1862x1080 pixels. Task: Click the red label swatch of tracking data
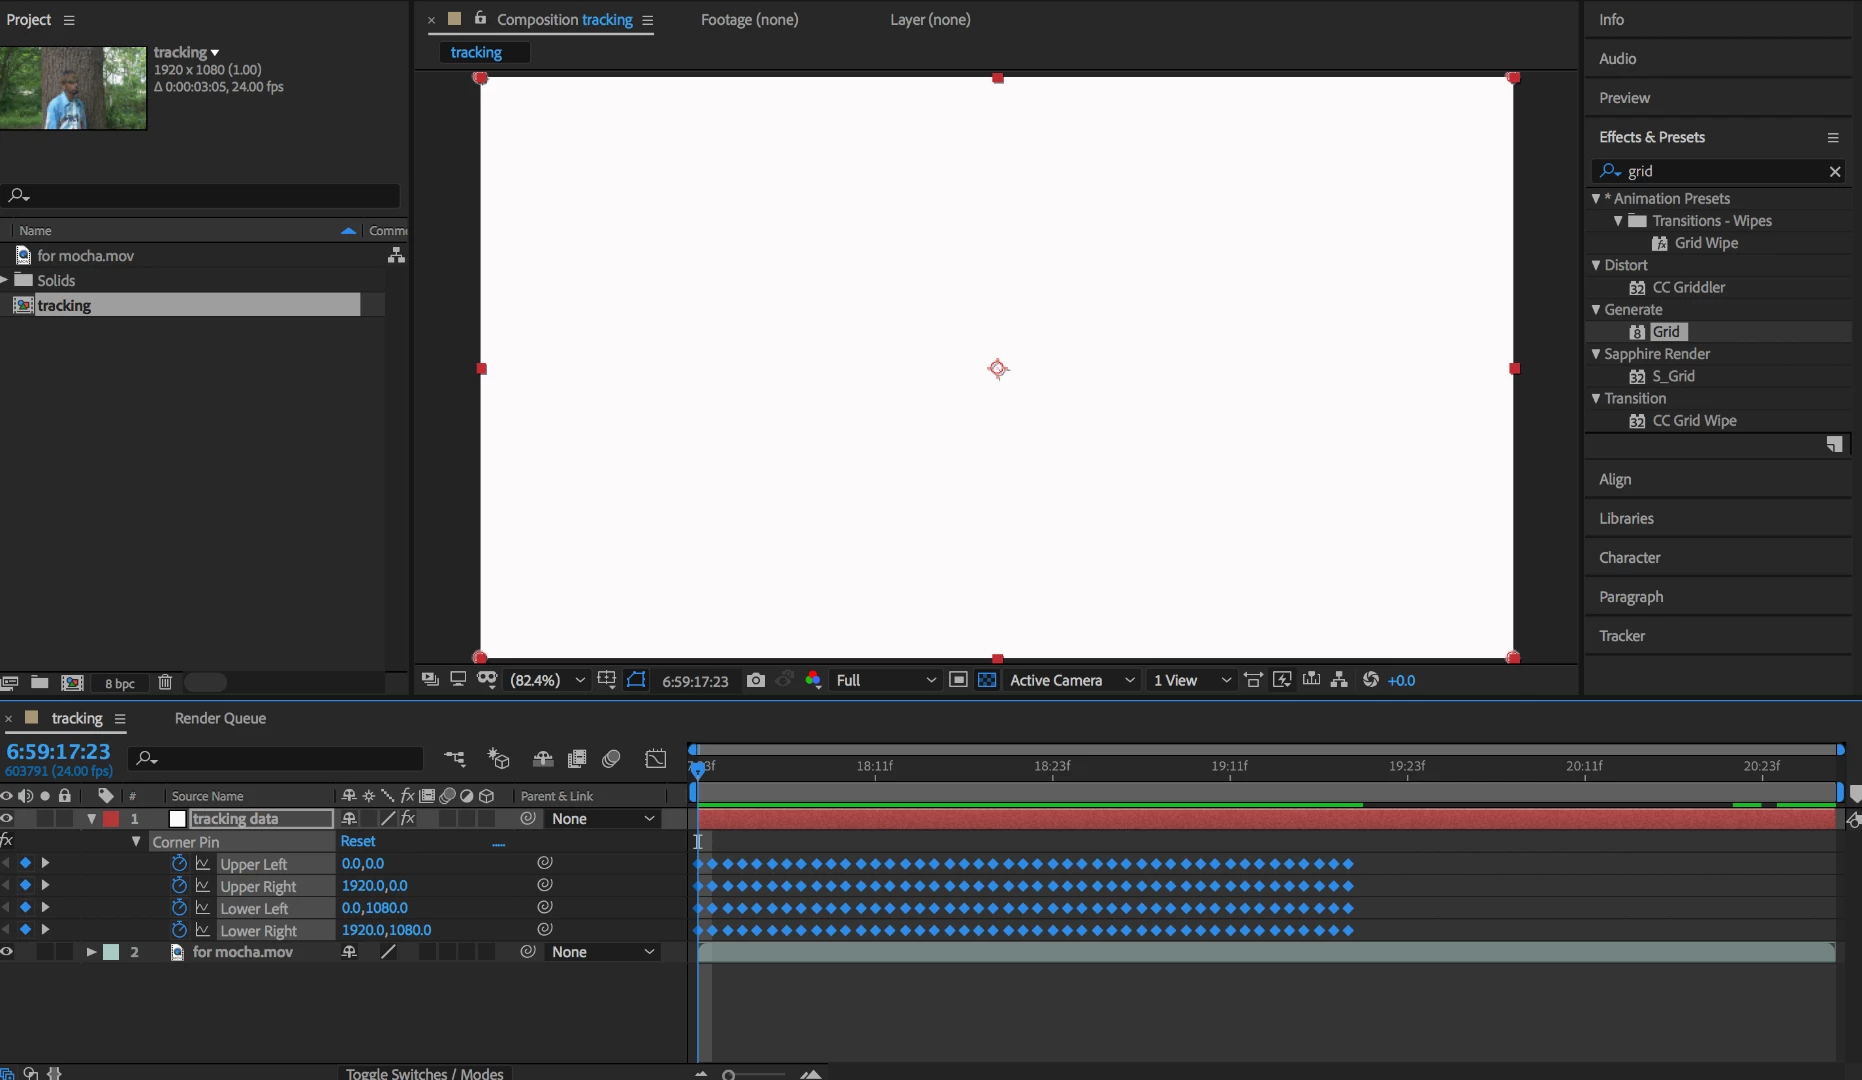coord(111,818)
